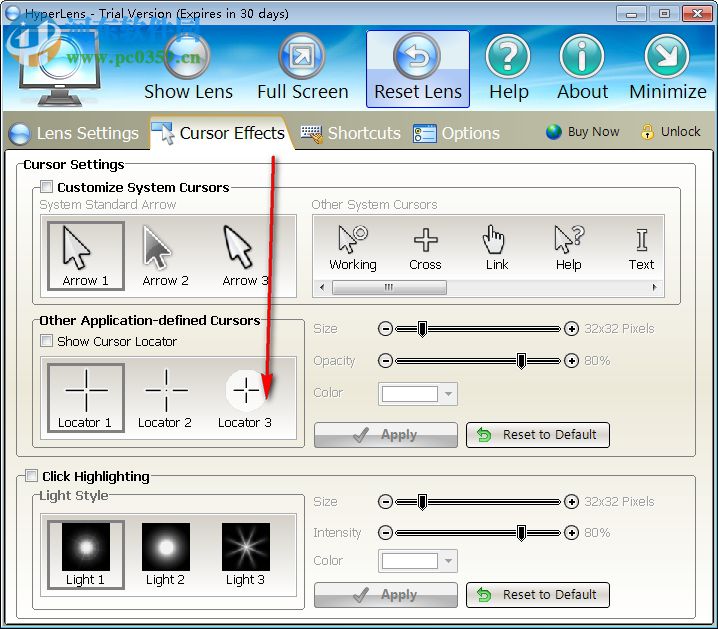Screen dimensions: 718x629
Task: Click the cursor list left scroll arrow
Action: coord(322,287)
